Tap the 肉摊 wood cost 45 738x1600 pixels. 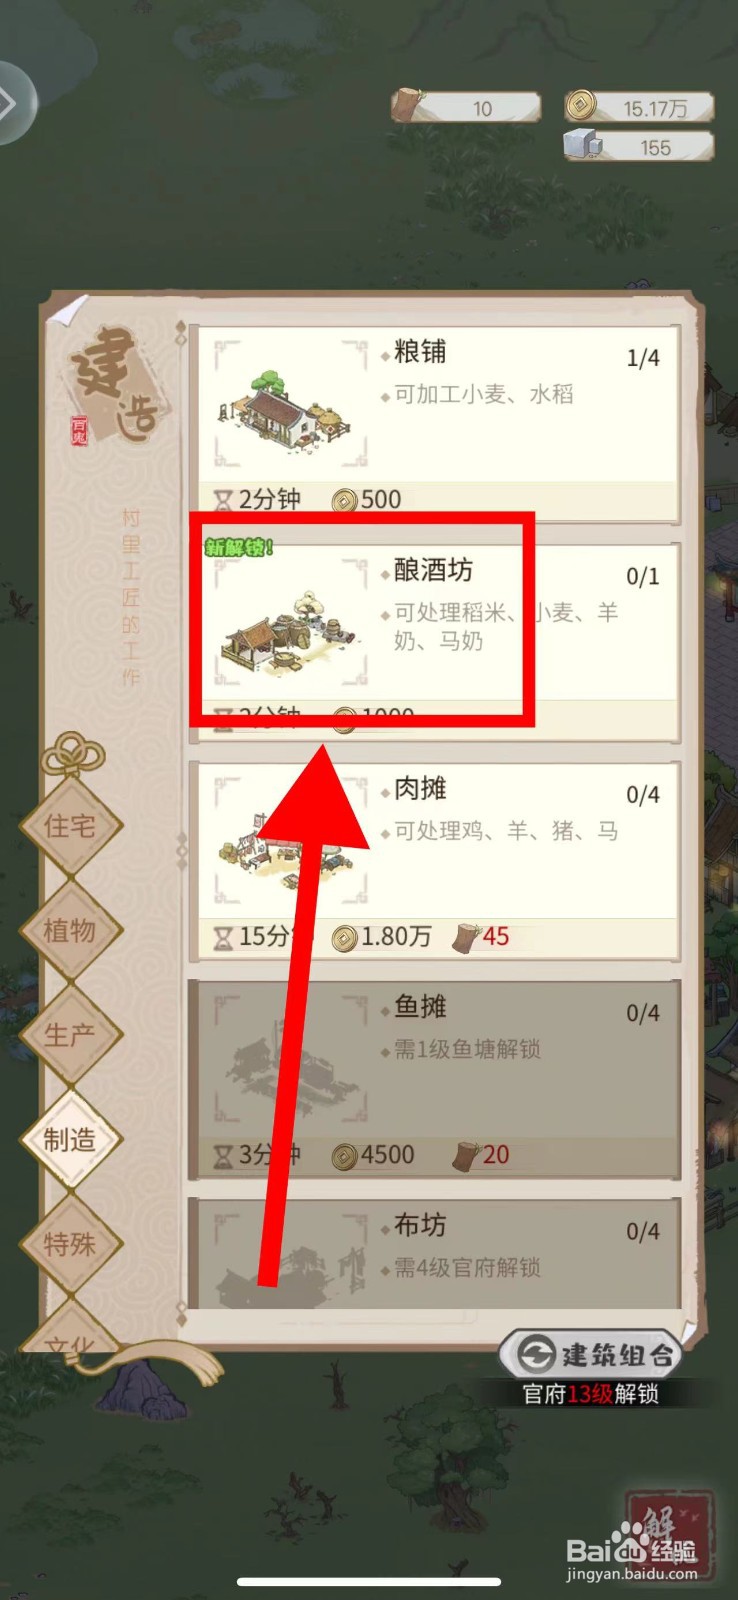click(x=482, y=937)
